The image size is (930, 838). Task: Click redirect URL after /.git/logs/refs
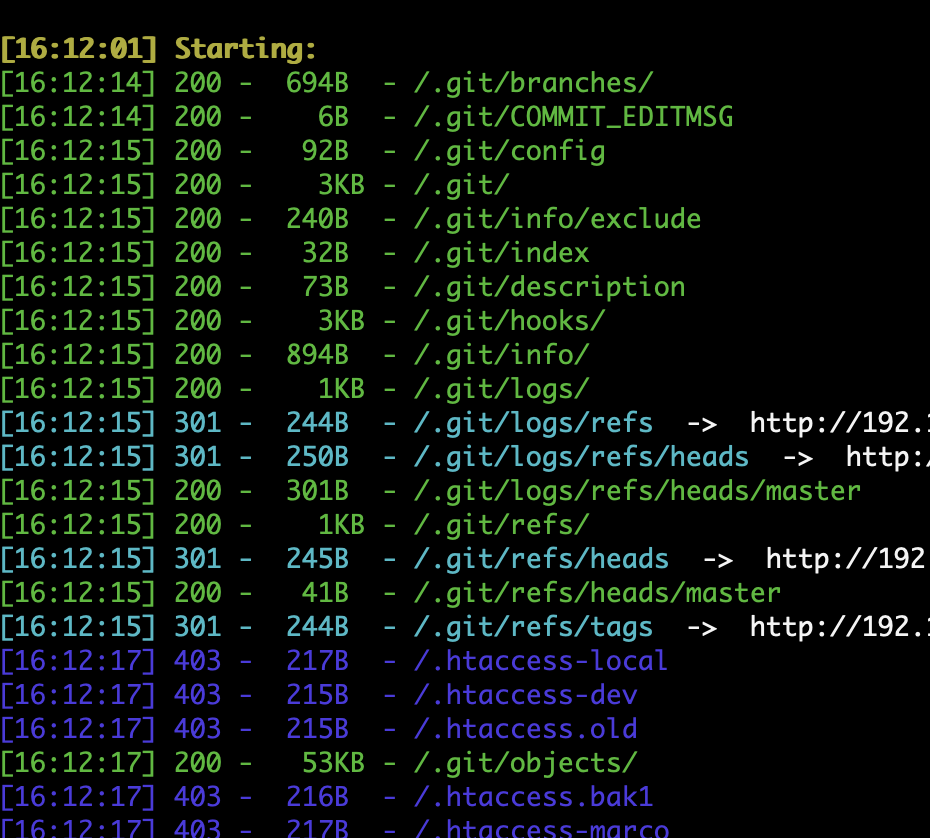[839, 423]
